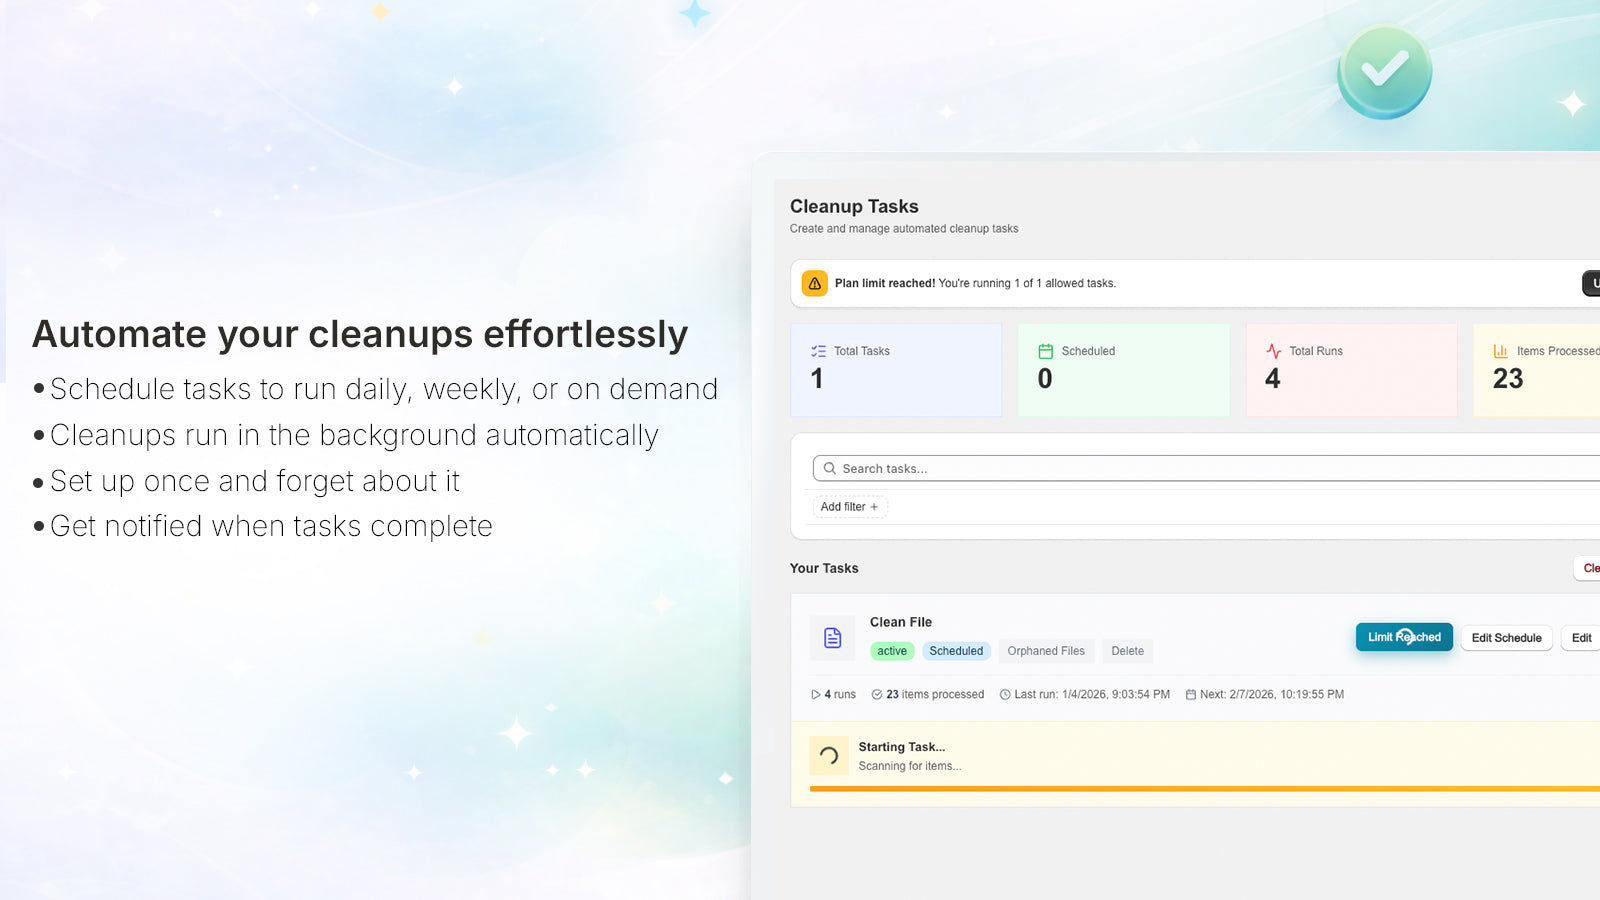Click the Total Tasks checklist icon
1600x900 pixels.
click(818, 351)
